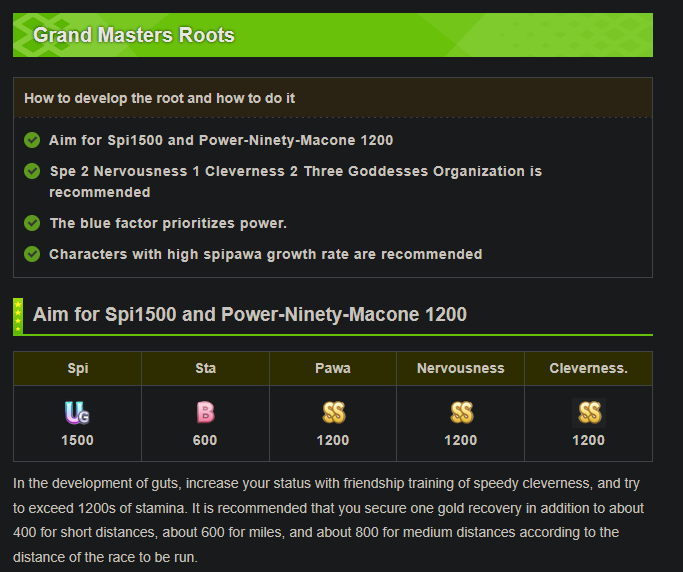
Task: Click the 'Sta' column header
Action: [205, 369]
